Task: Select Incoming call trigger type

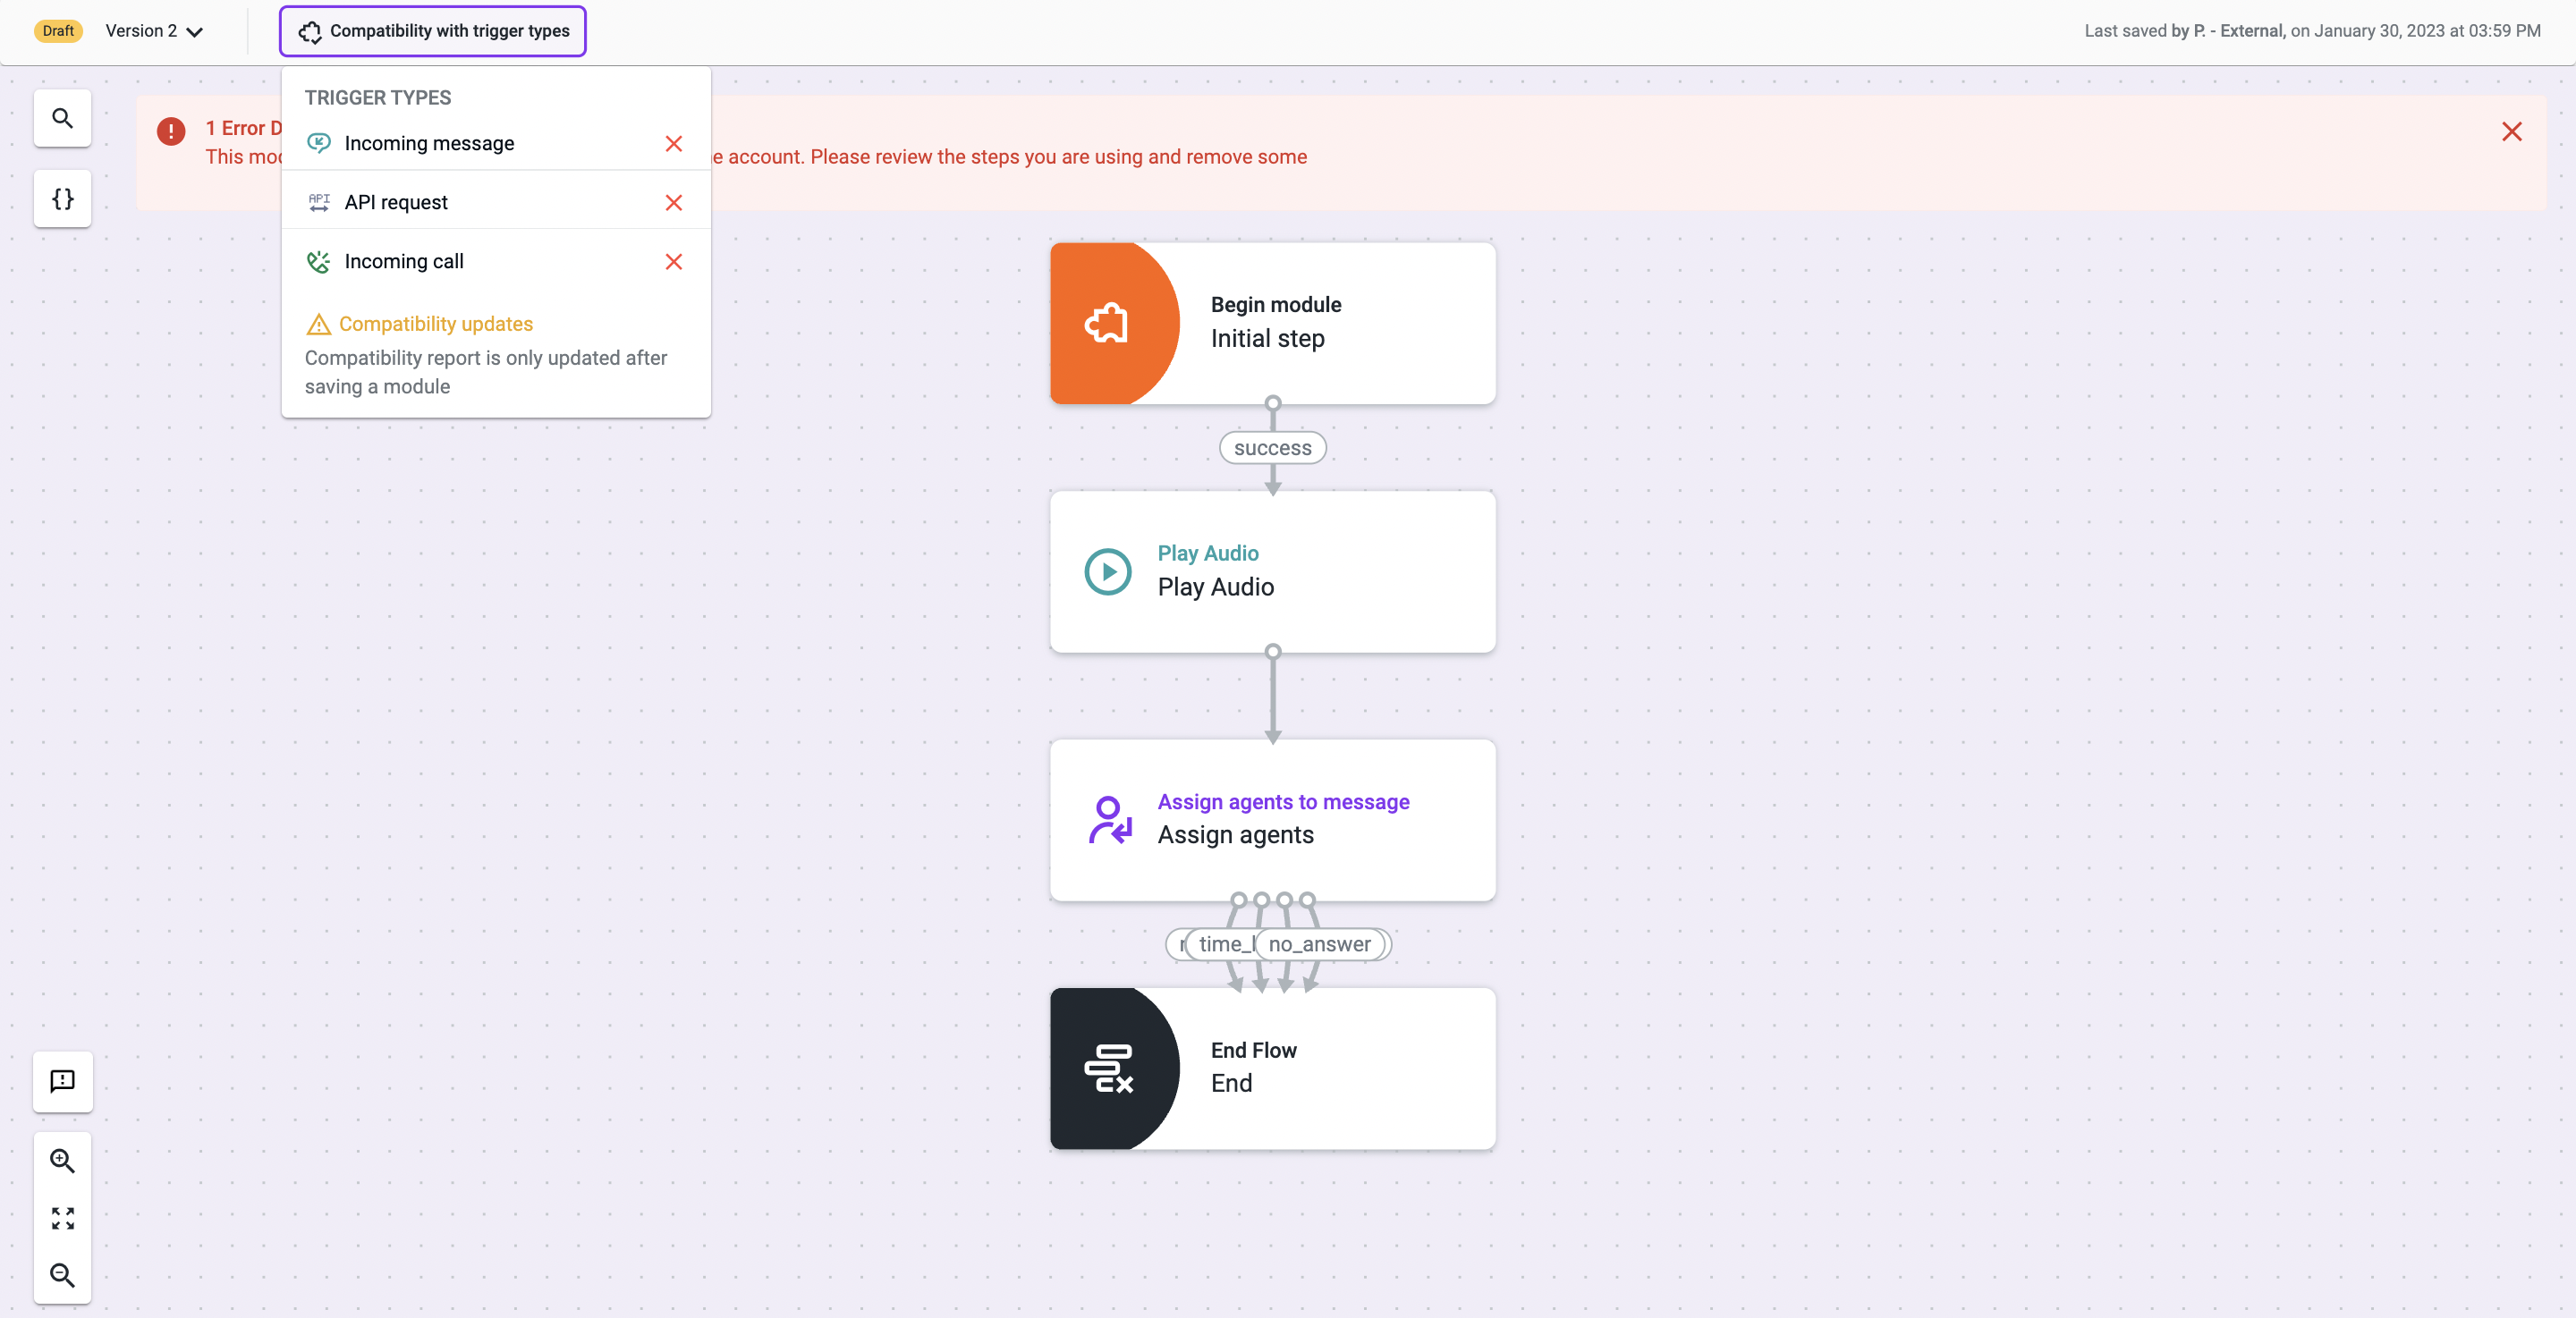Action: (404, 261)
